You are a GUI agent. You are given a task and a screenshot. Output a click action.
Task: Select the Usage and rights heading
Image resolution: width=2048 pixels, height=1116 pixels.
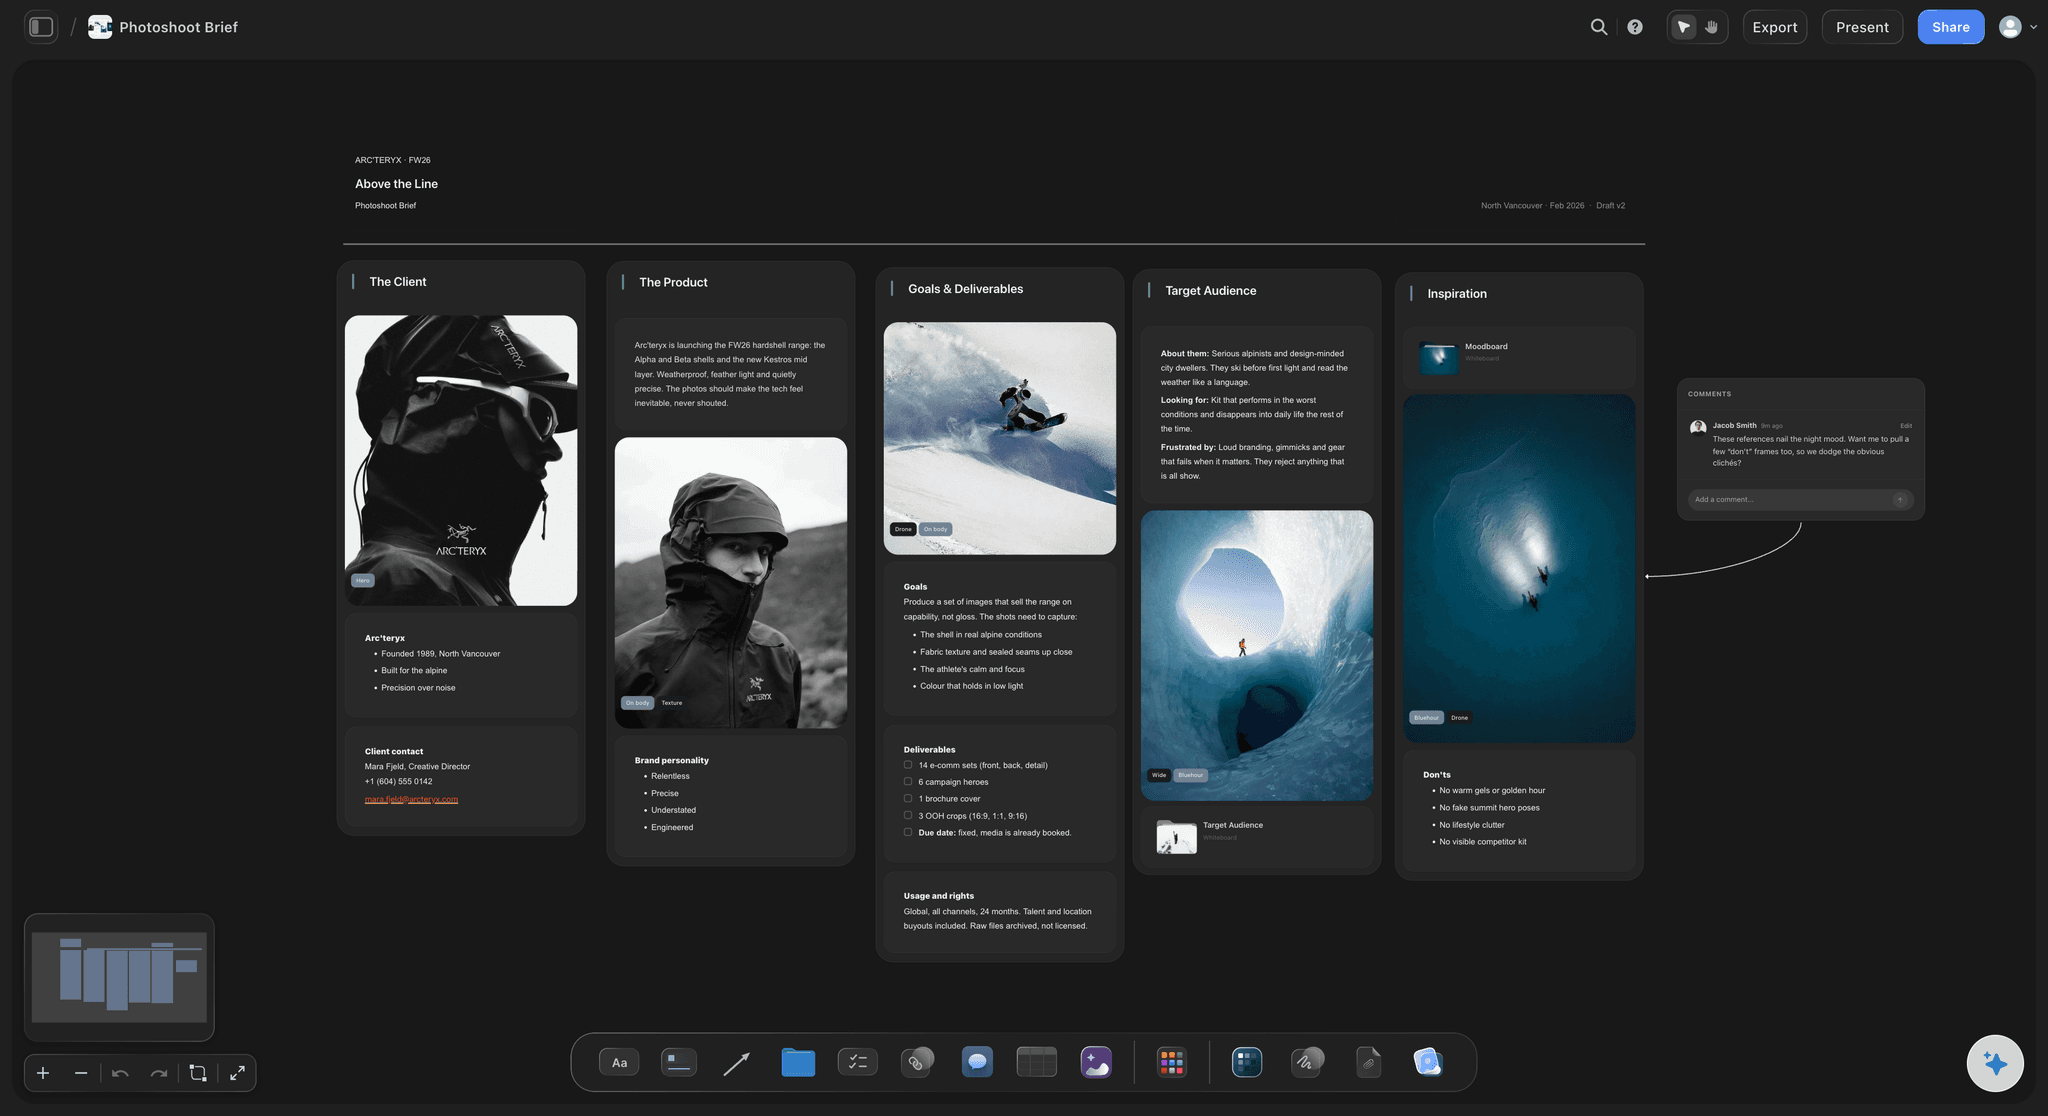coord(938,896)
